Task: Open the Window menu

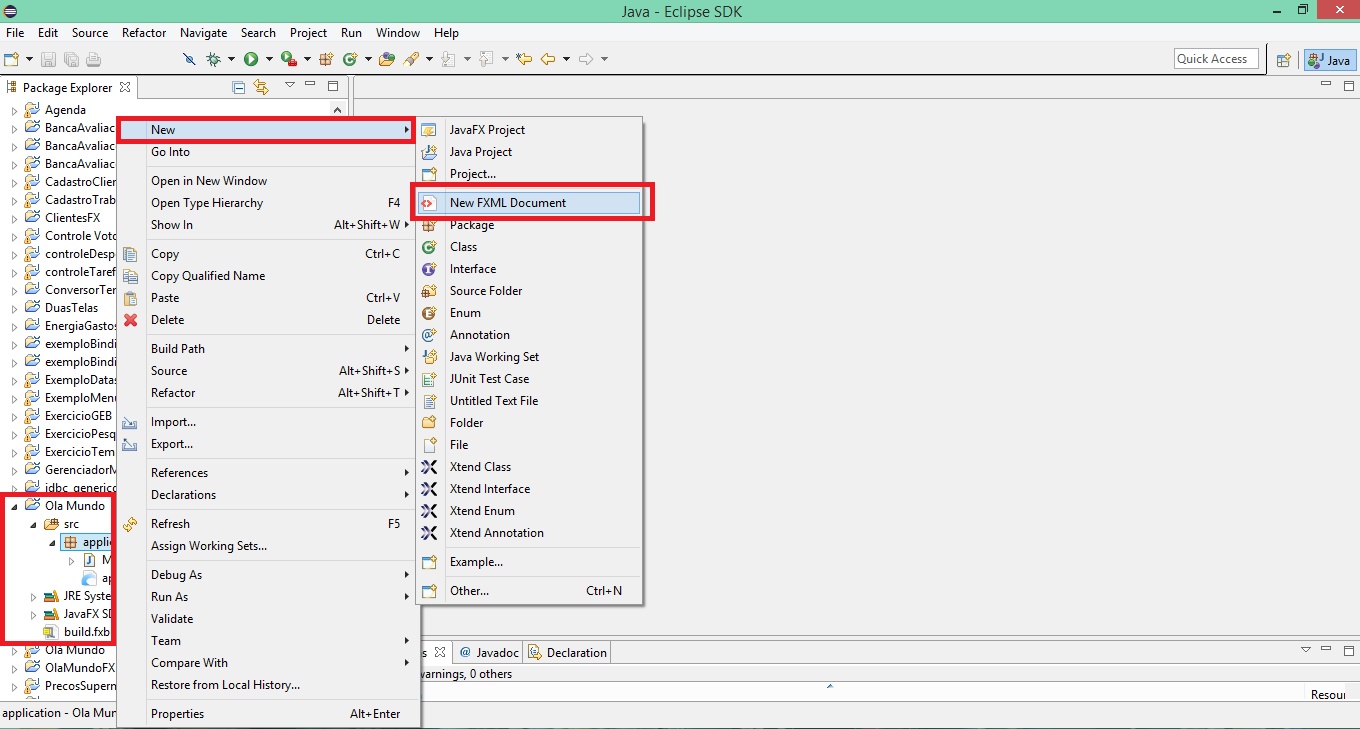Action: pos(400,33)
